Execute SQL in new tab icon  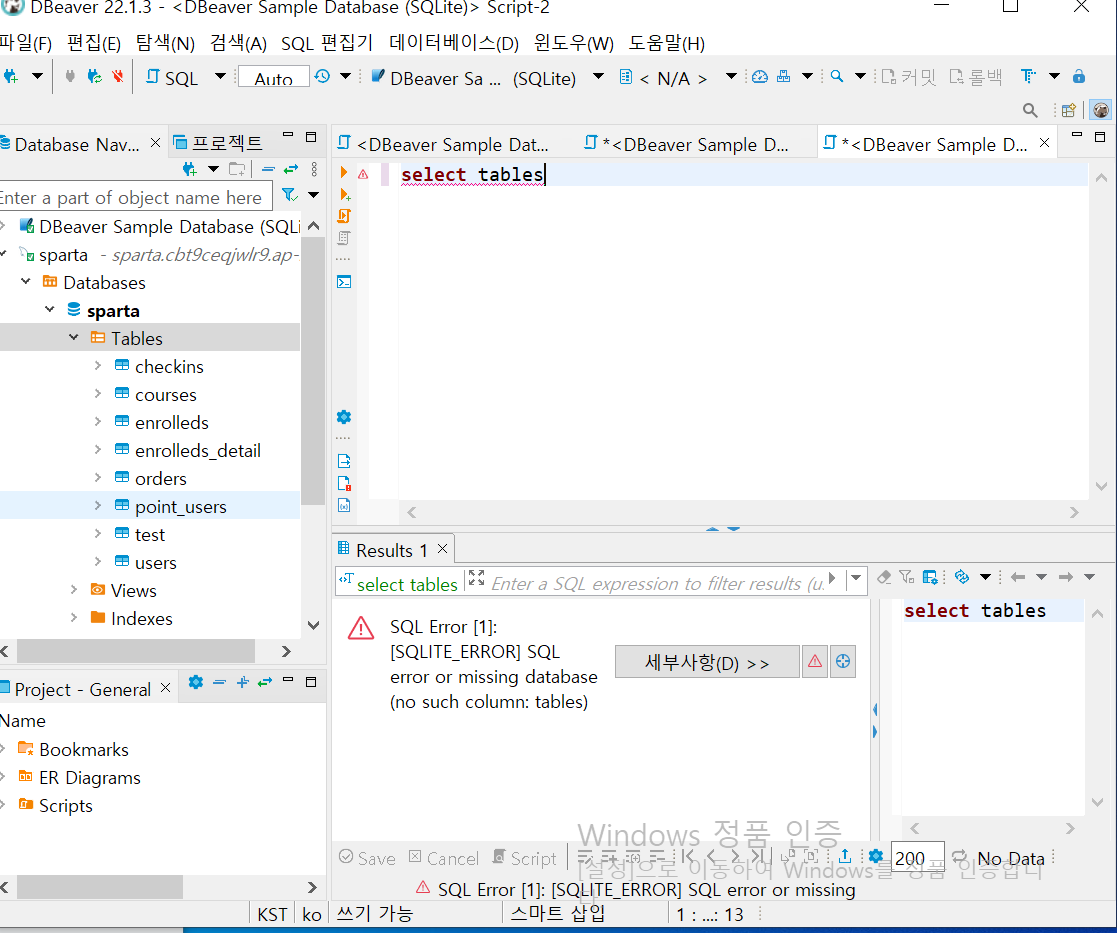[345, 194]
